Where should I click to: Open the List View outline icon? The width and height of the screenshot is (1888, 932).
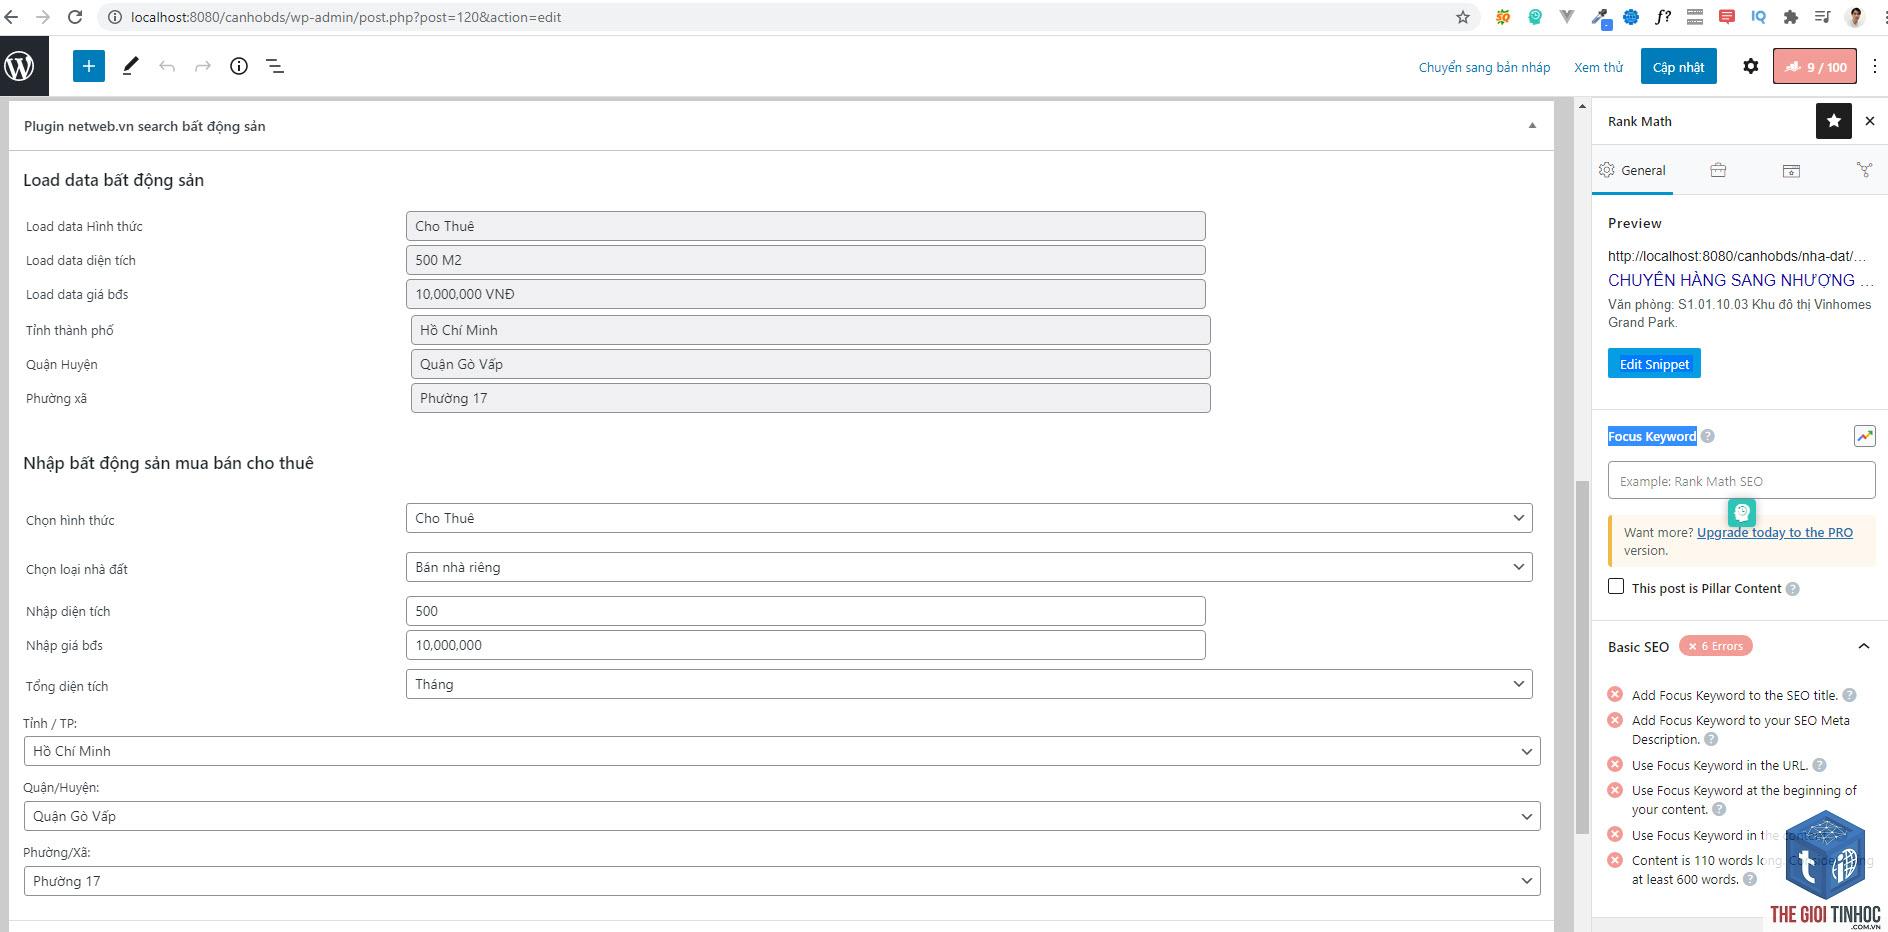click(275, 66)
